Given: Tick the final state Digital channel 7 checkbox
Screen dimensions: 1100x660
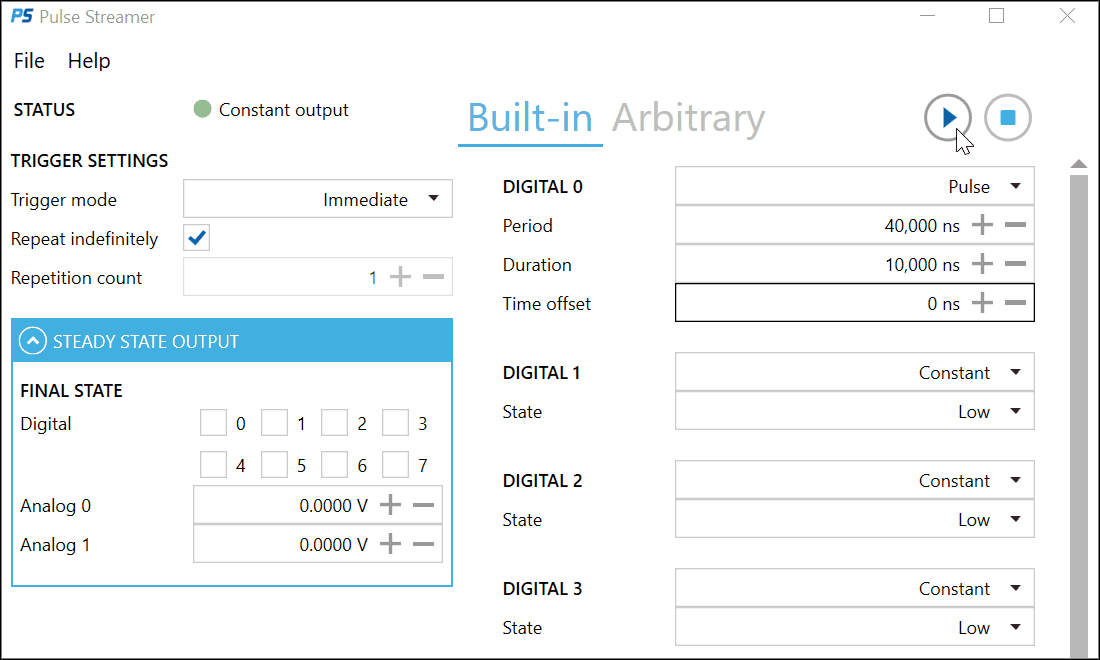Looking at the screenshot, I should click(395, 465).
